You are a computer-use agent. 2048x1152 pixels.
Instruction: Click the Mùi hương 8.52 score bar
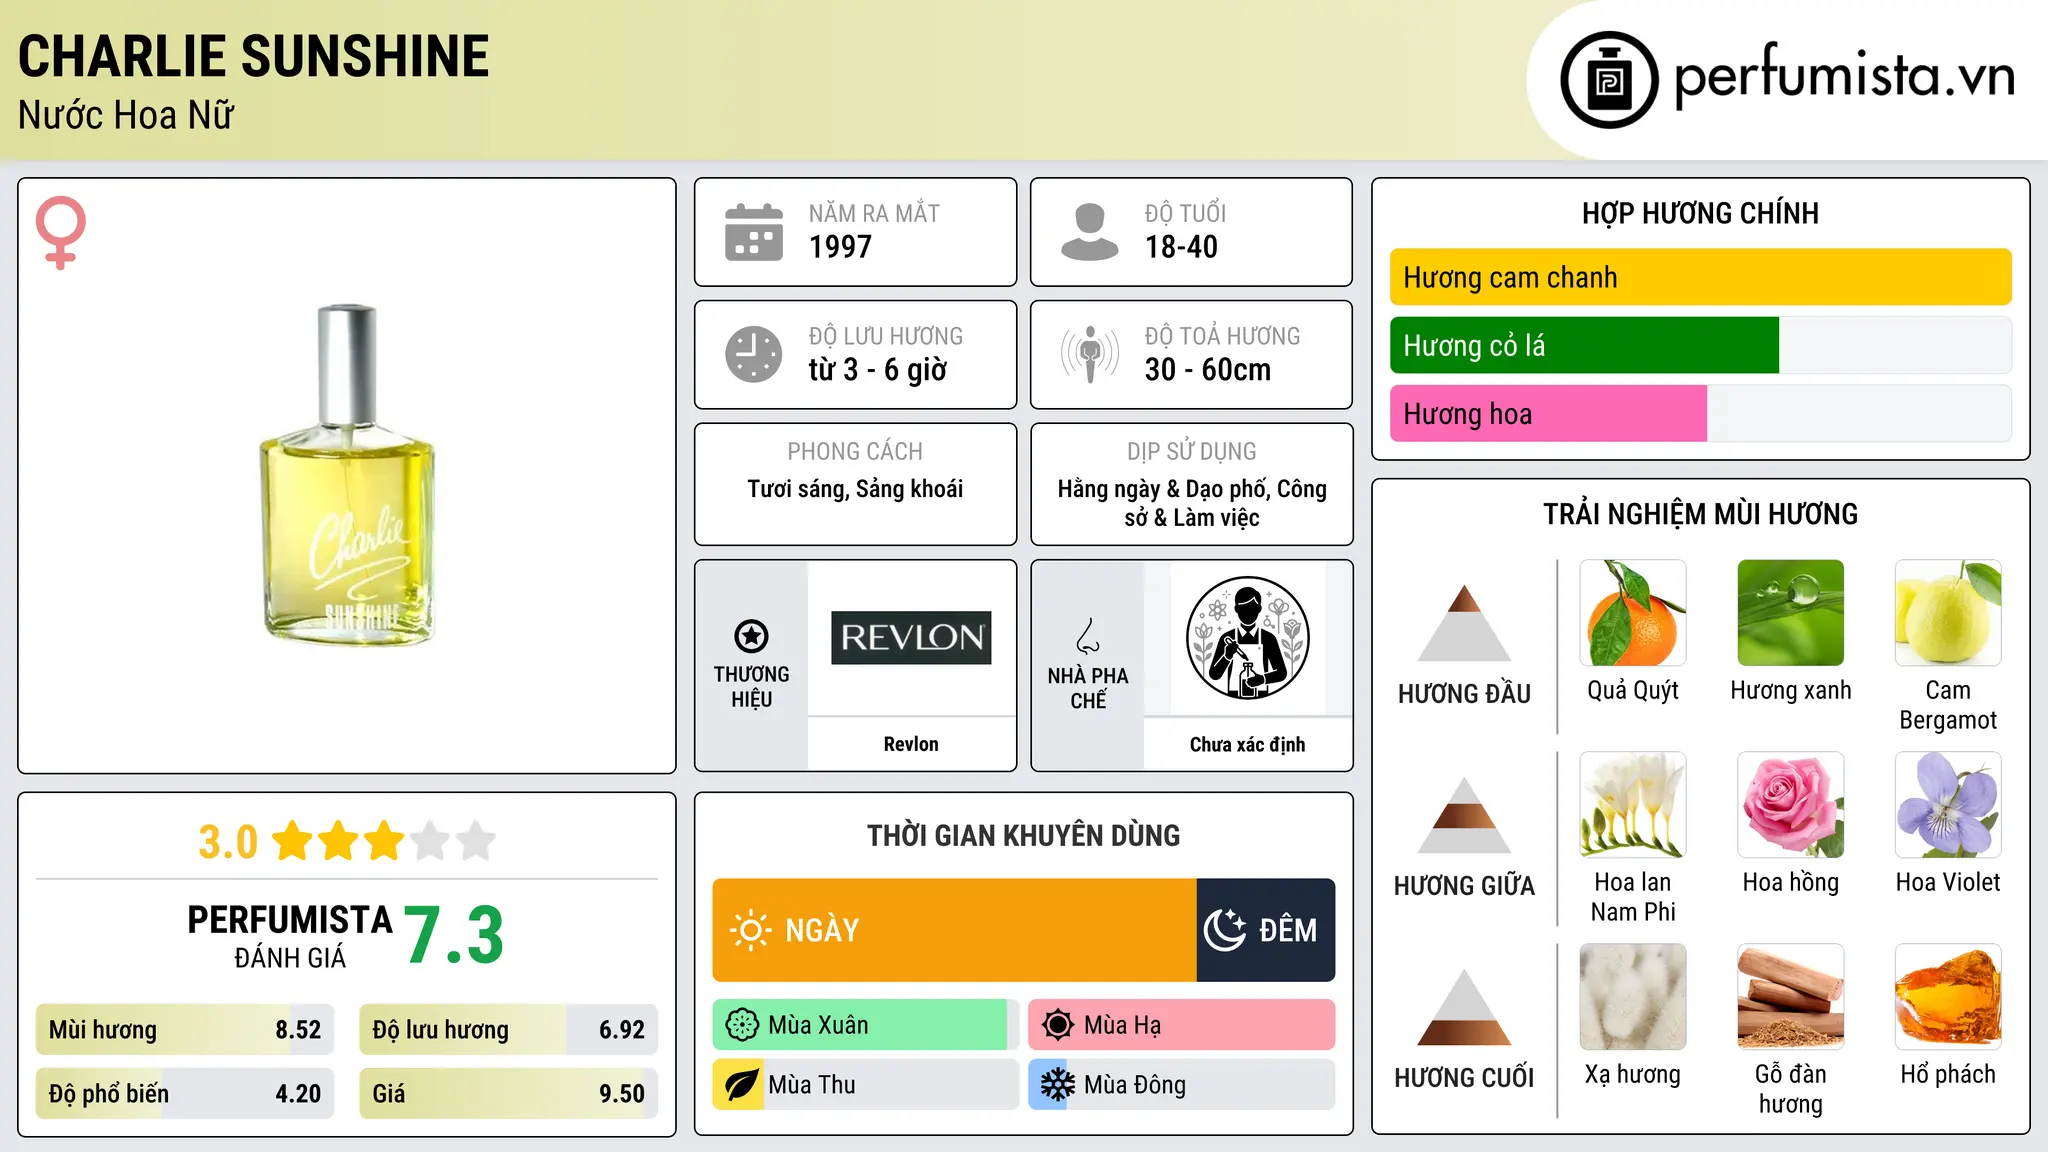pyautogui.click(x=185, y=1030)
